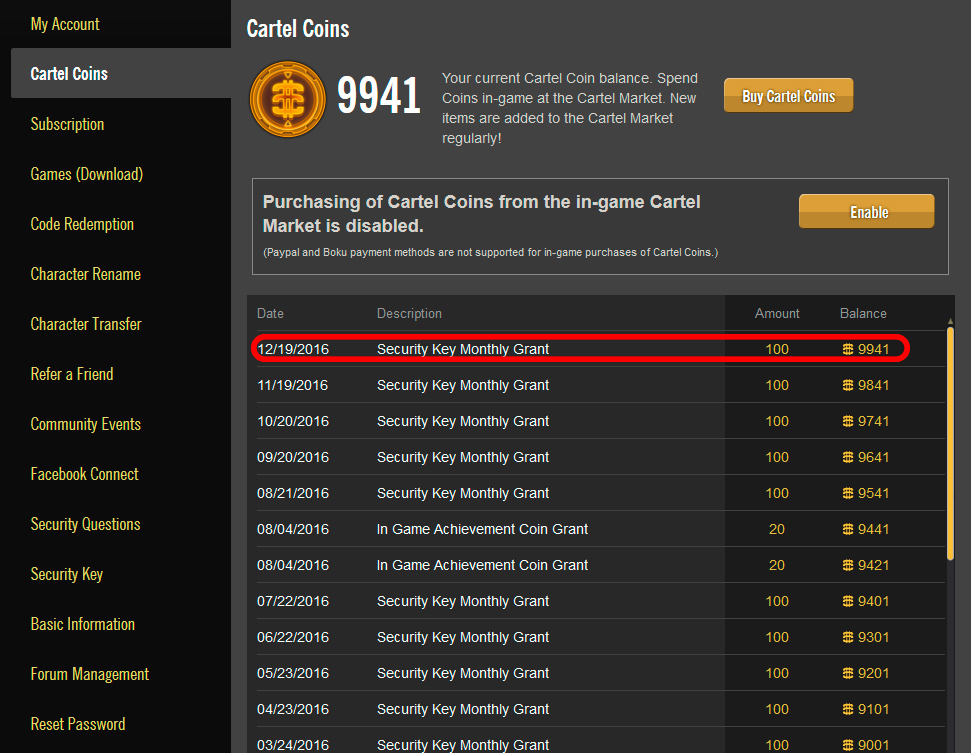Click the Description column header
971x753 pixels.
409,313
